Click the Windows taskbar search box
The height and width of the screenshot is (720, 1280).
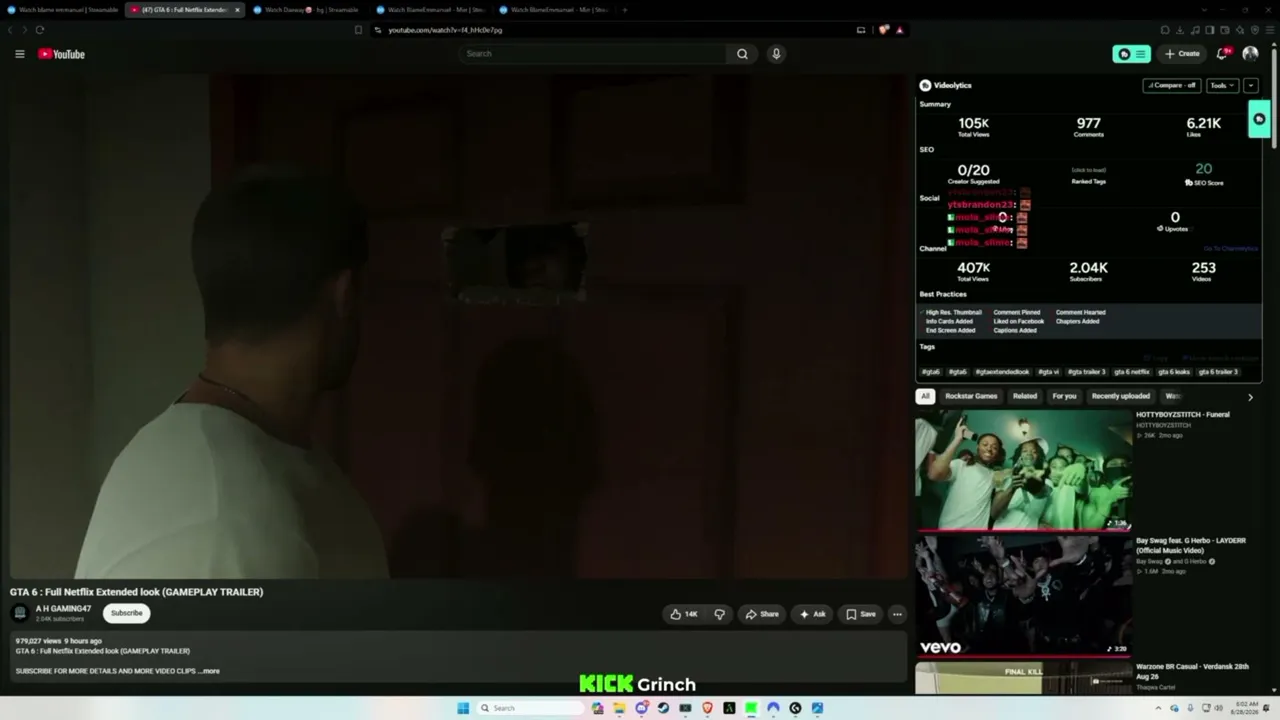click(x=529, y=708)
